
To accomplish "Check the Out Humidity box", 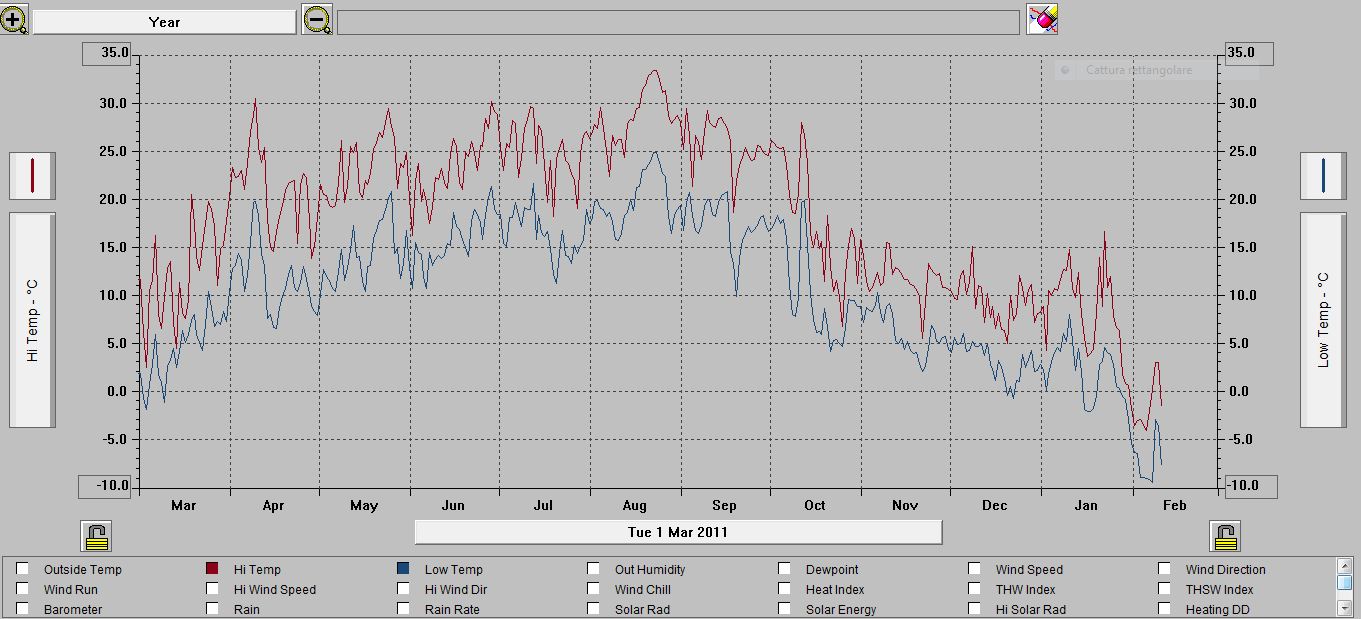I will point(594,569).
